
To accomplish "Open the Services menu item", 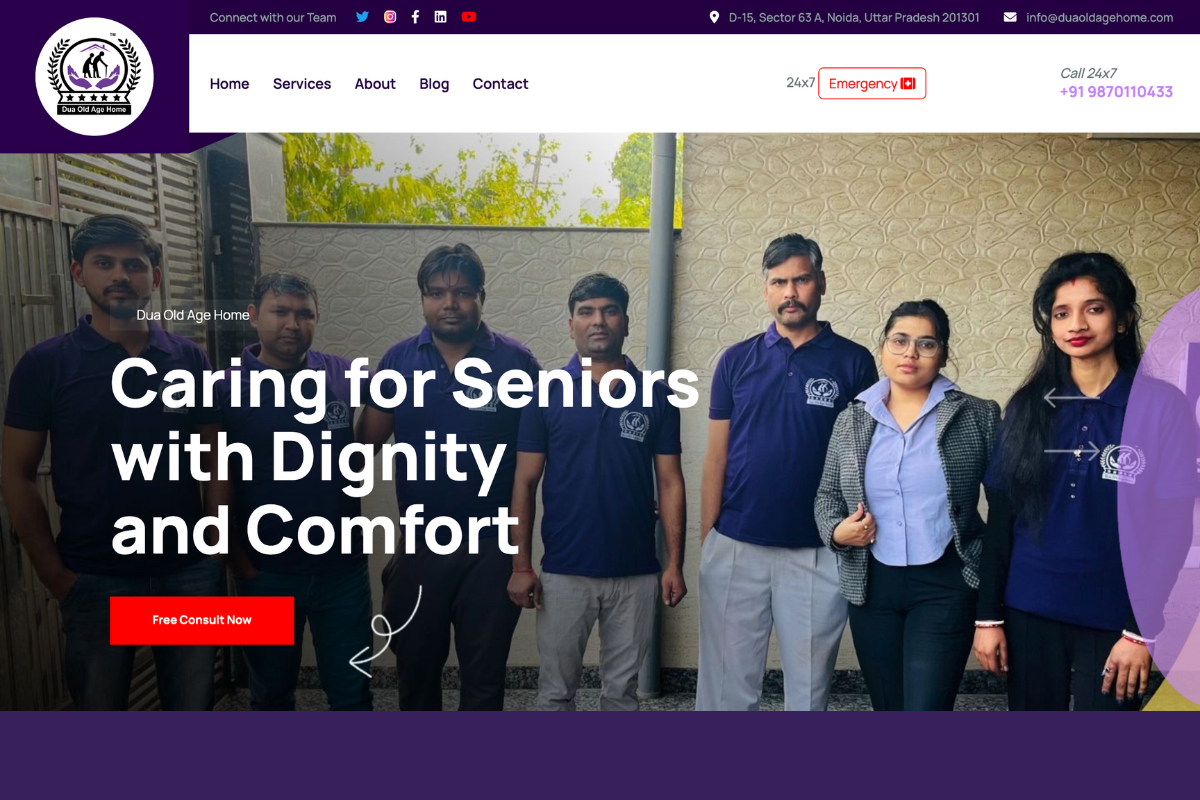I will [x=302, y=84].
